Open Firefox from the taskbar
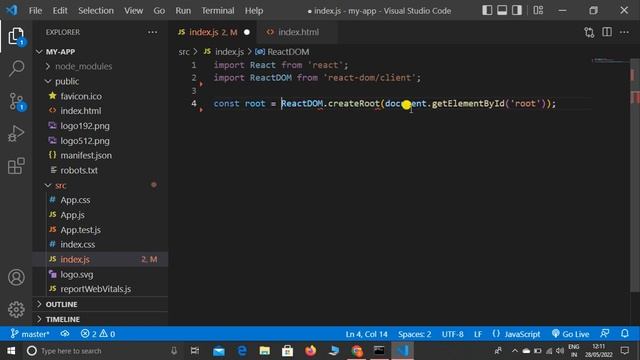This screenshot has width=640, height=360. click(x=310, y=351)
